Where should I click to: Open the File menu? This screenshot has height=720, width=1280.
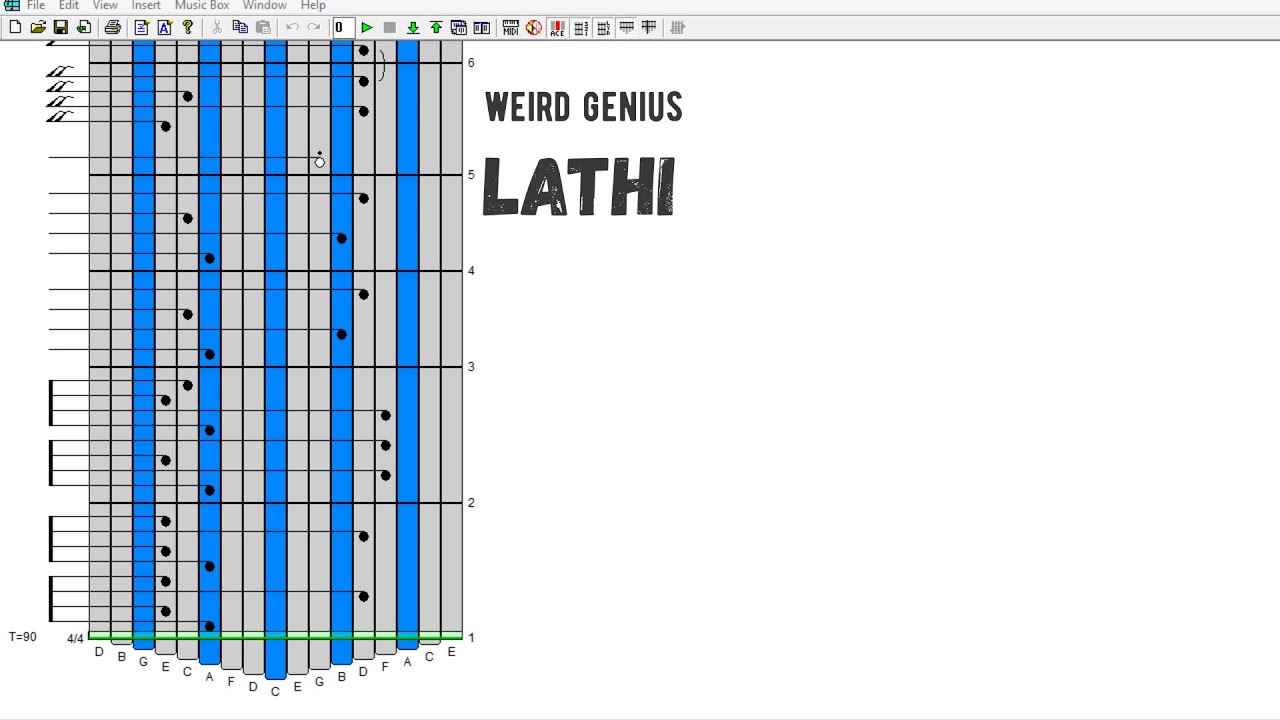36,5
